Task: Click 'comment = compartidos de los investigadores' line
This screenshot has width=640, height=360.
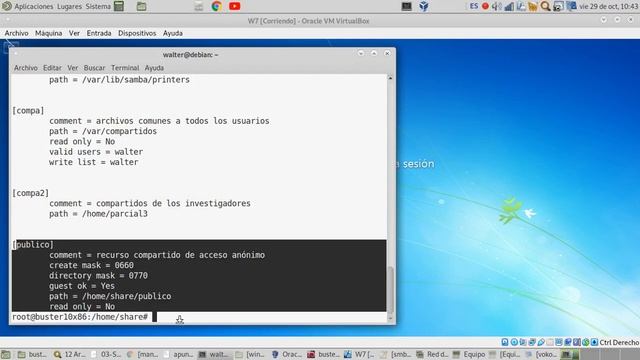Action: coord(150,203)
